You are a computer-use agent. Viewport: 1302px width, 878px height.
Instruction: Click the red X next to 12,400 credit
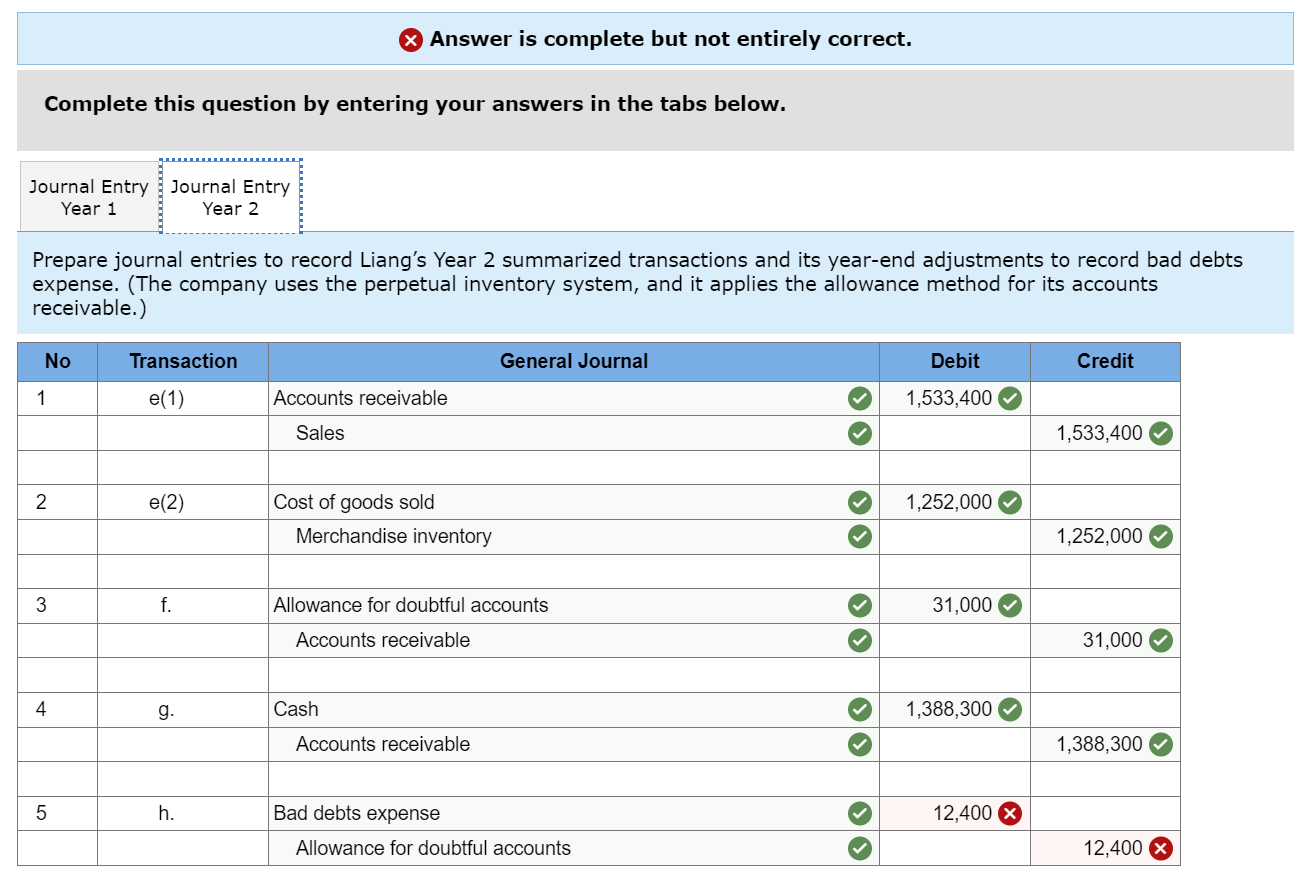1159,847
